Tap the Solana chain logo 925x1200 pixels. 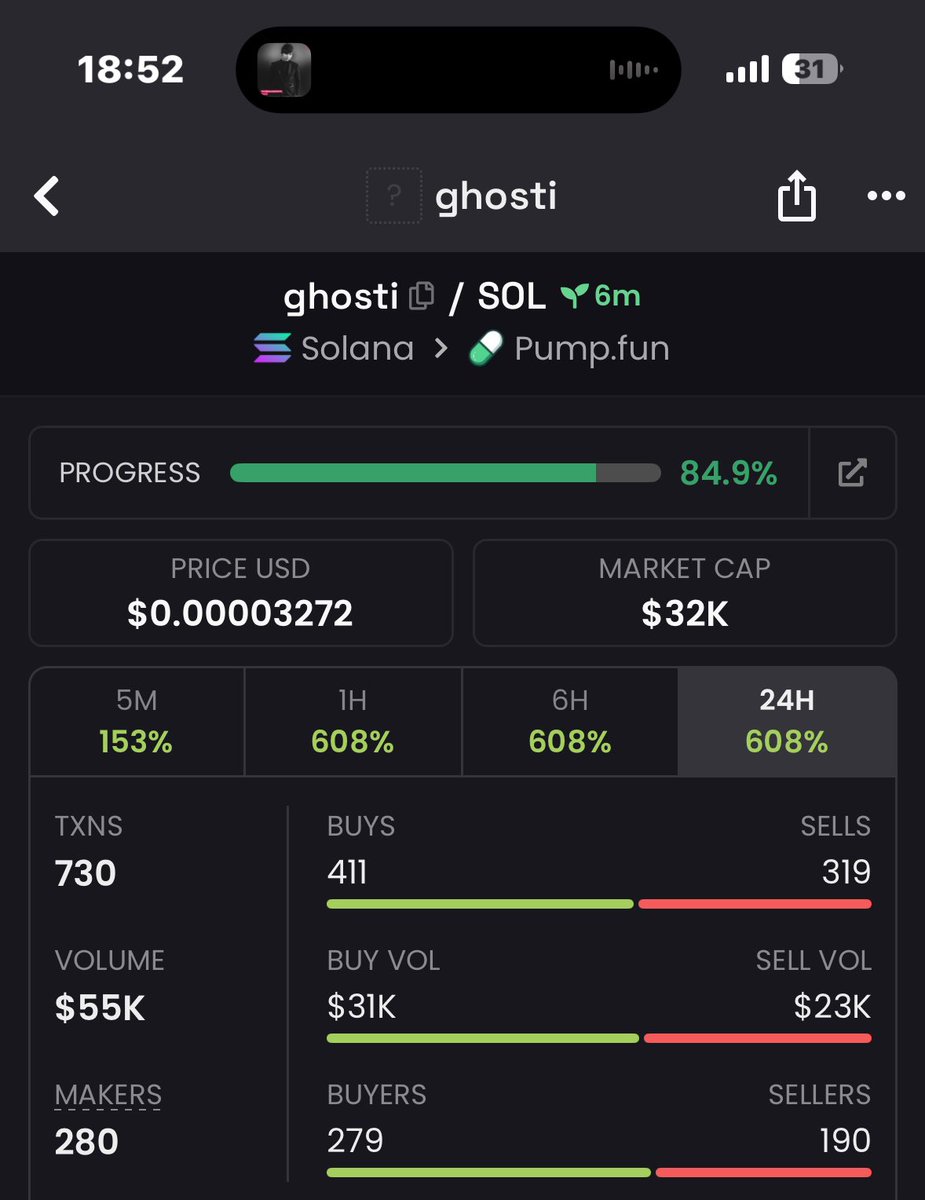(x=272, y=348)
